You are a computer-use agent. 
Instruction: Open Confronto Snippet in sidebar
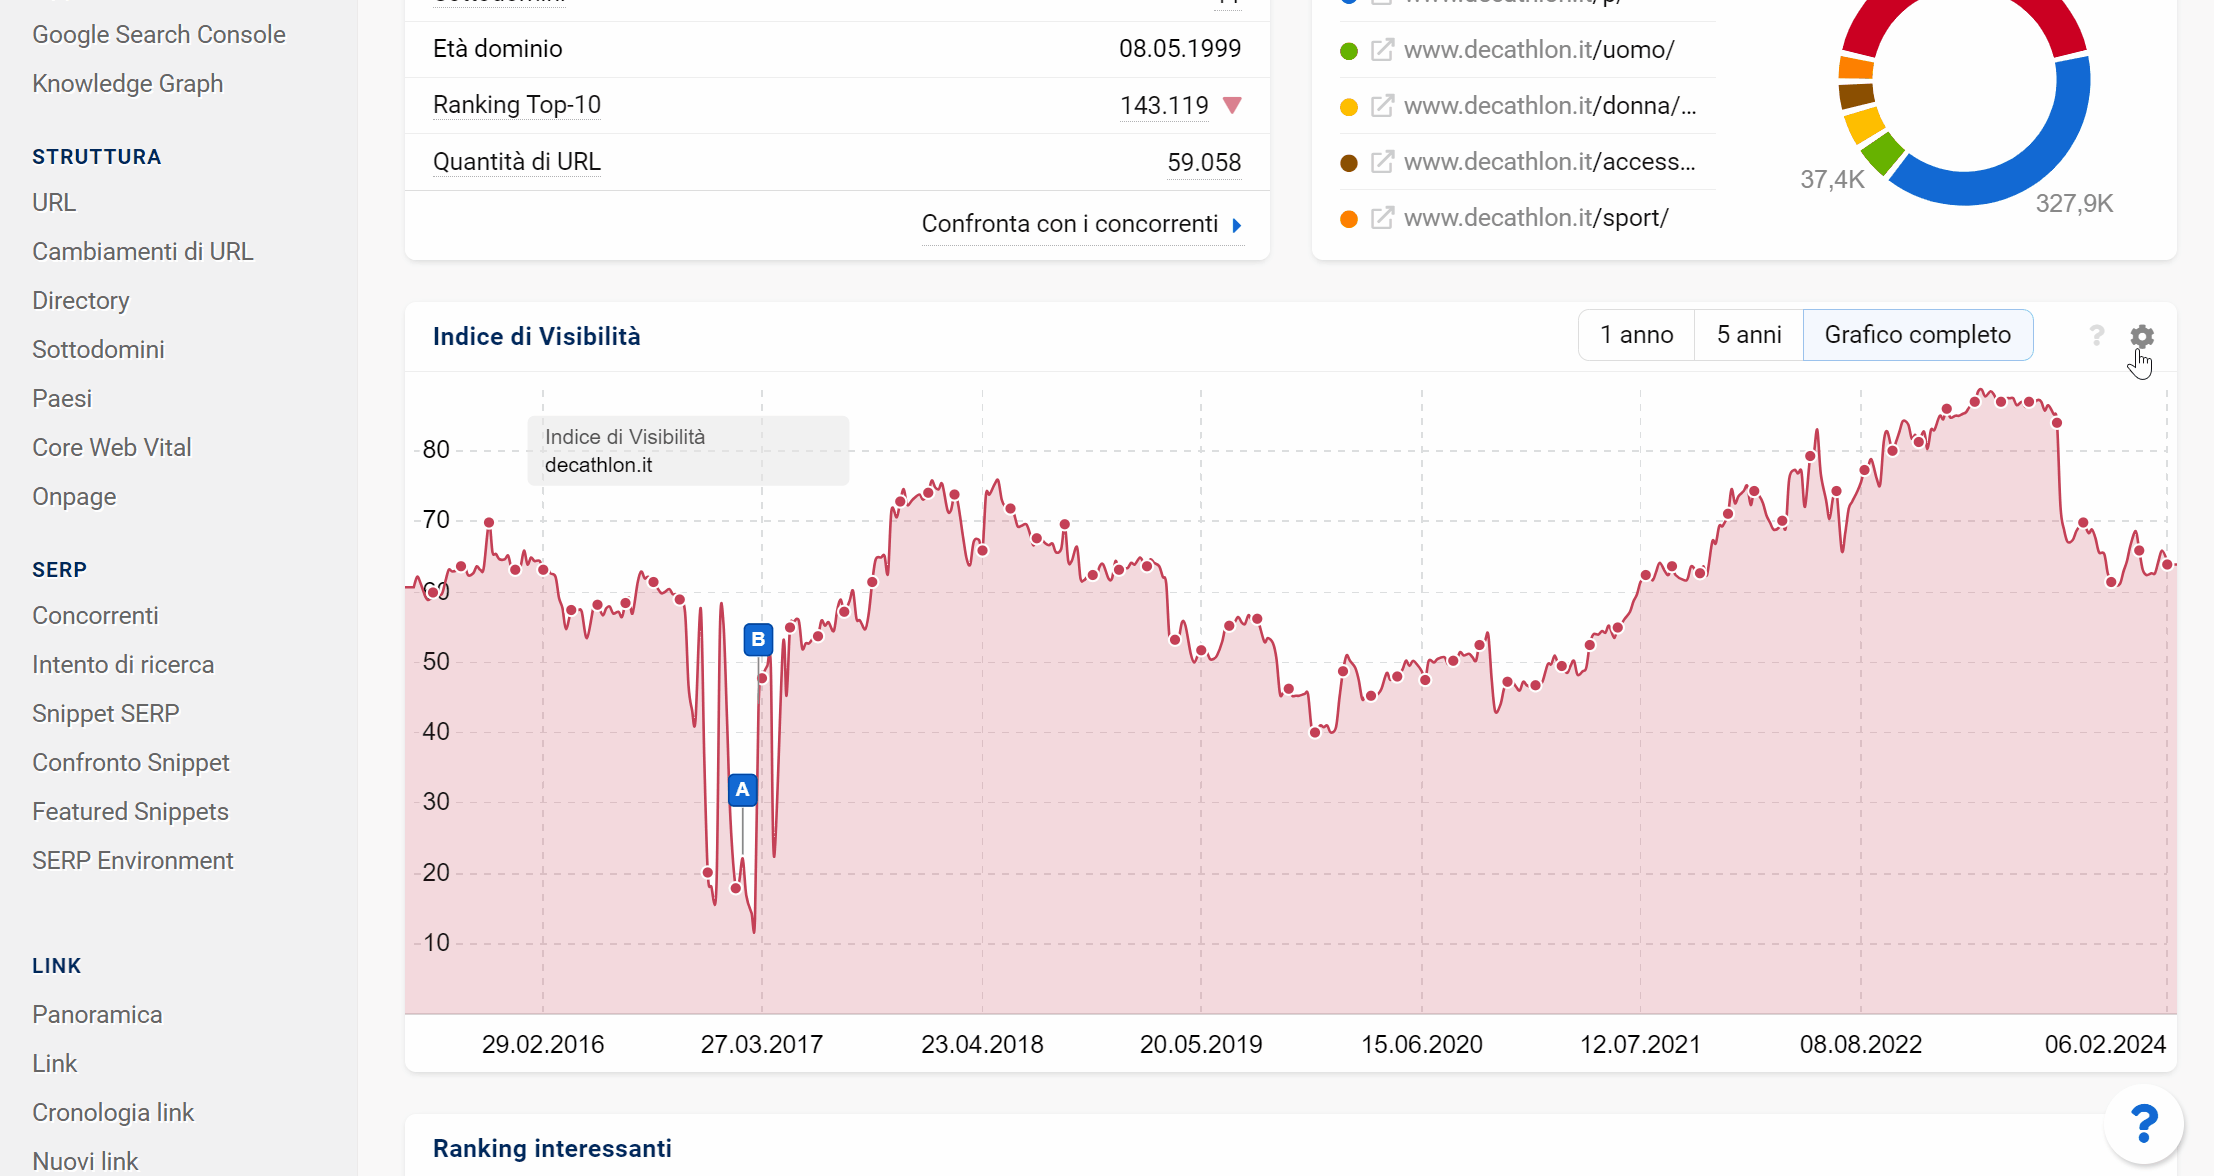coord(131,763)
